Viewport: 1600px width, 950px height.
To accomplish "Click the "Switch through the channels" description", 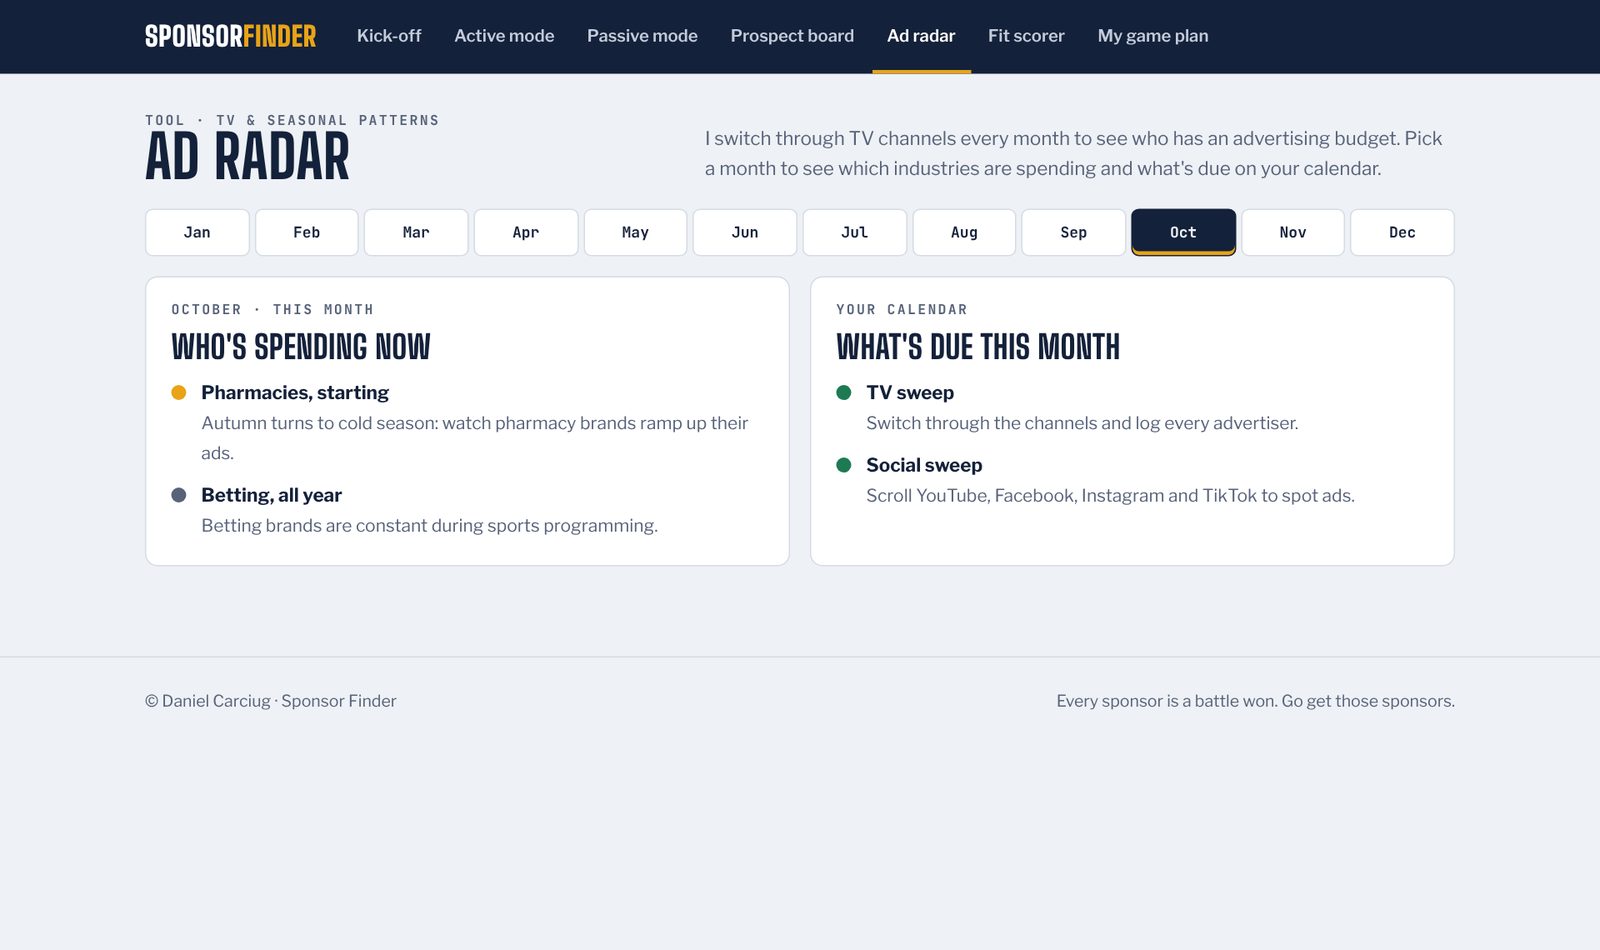I will (1082, 424).
